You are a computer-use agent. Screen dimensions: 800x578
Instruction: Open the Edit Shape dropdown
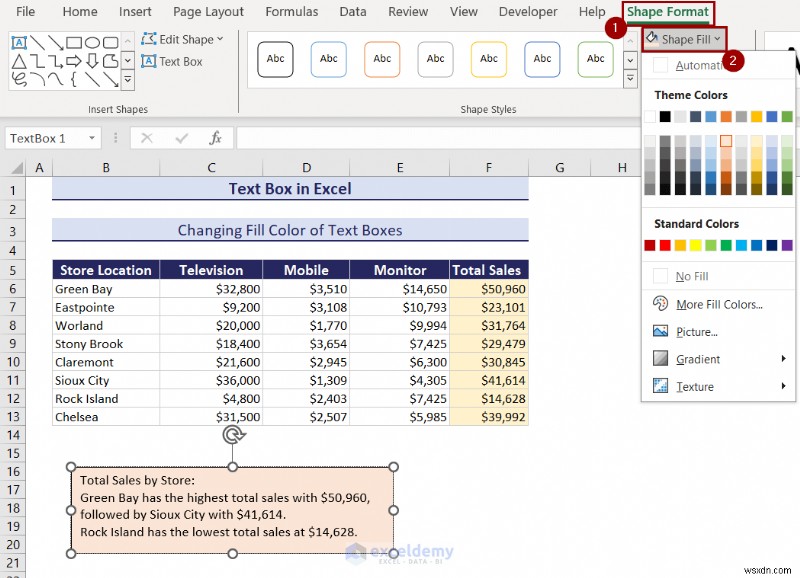pyautogui.click(x=183, y=39)
